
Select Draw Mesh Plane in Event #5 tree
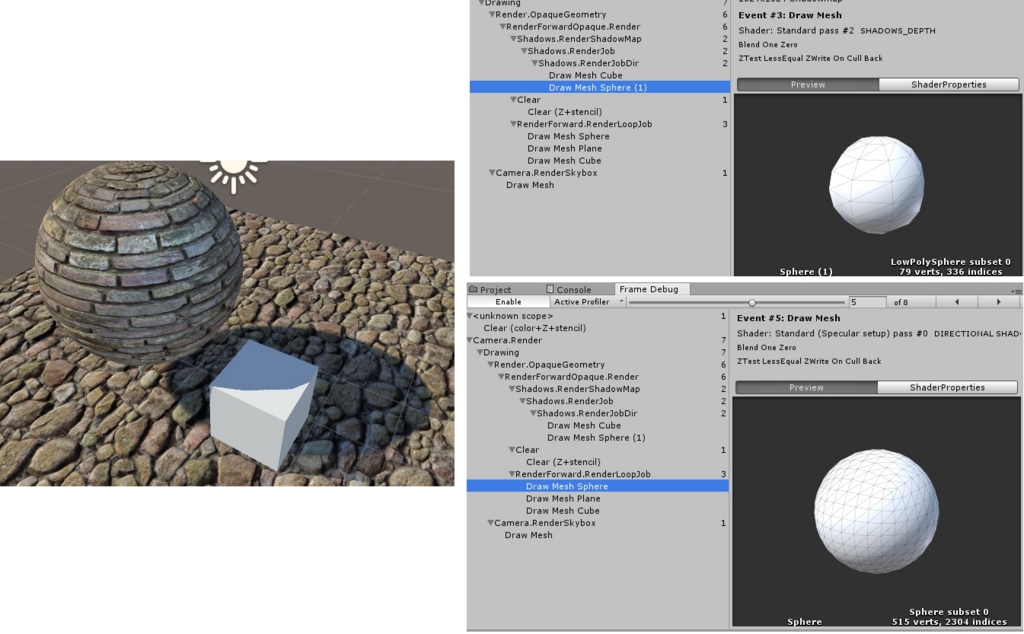(563, 498)
